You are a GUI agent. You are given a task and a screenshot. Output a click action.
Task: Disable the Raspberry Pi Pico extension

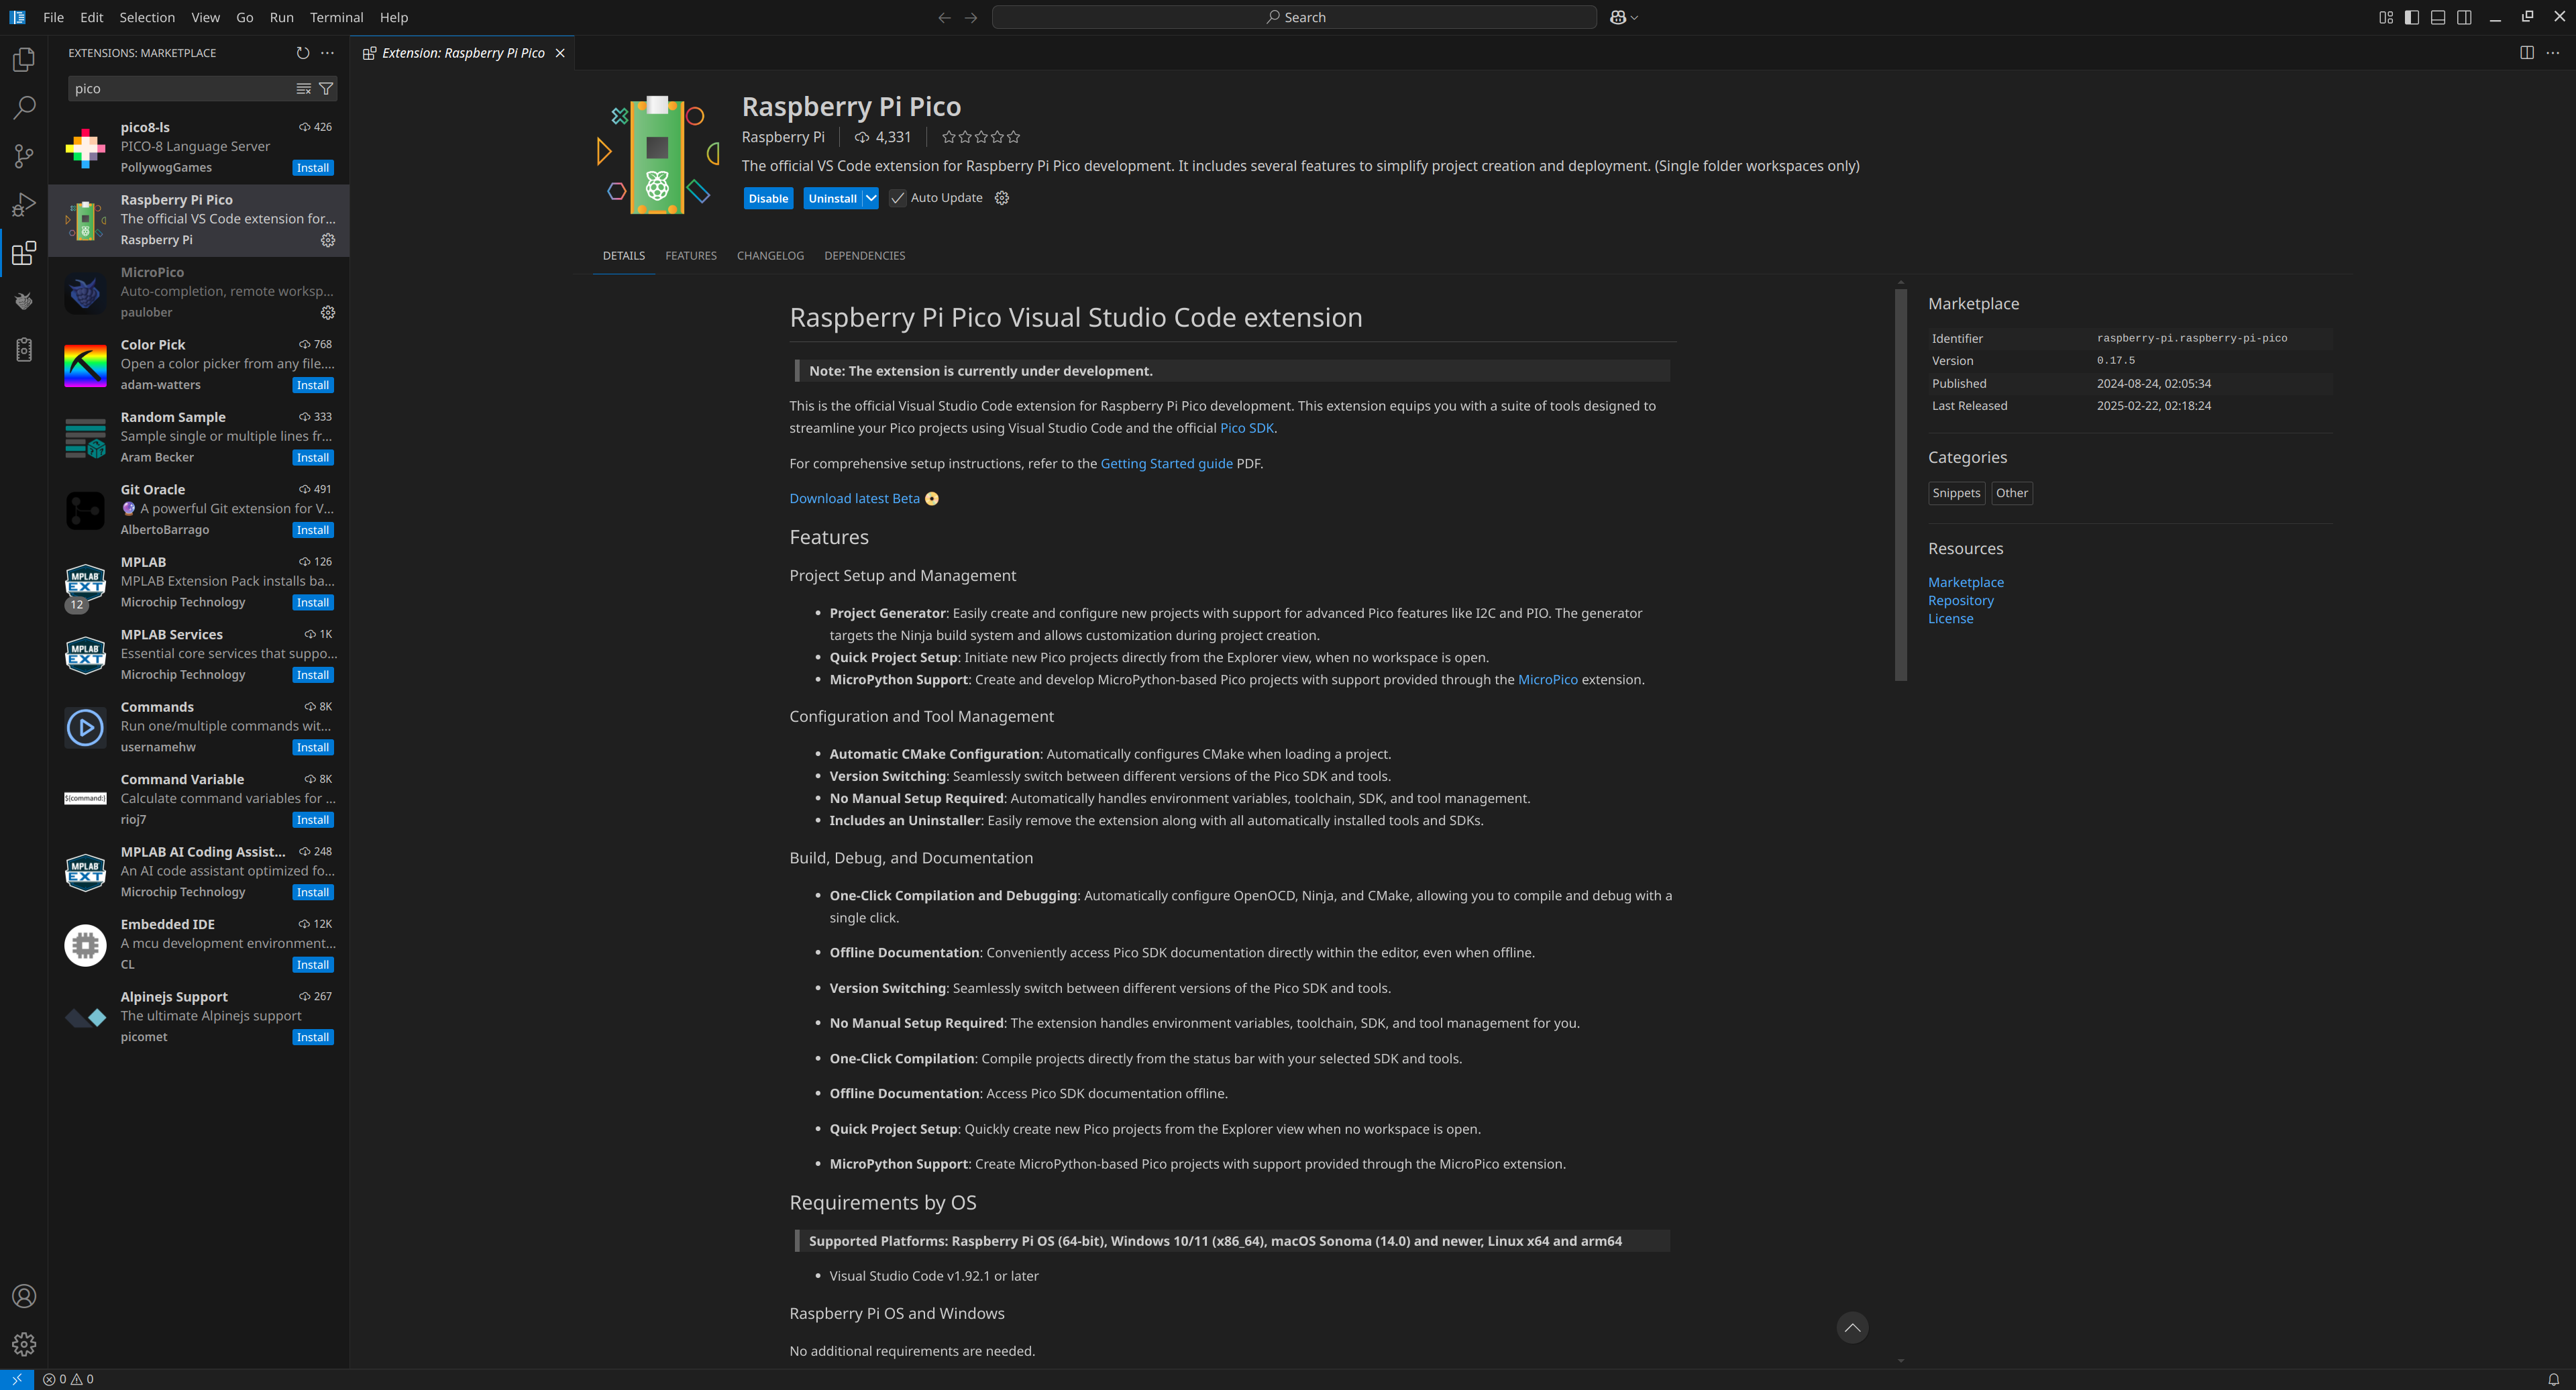click(x=768, y=198)
